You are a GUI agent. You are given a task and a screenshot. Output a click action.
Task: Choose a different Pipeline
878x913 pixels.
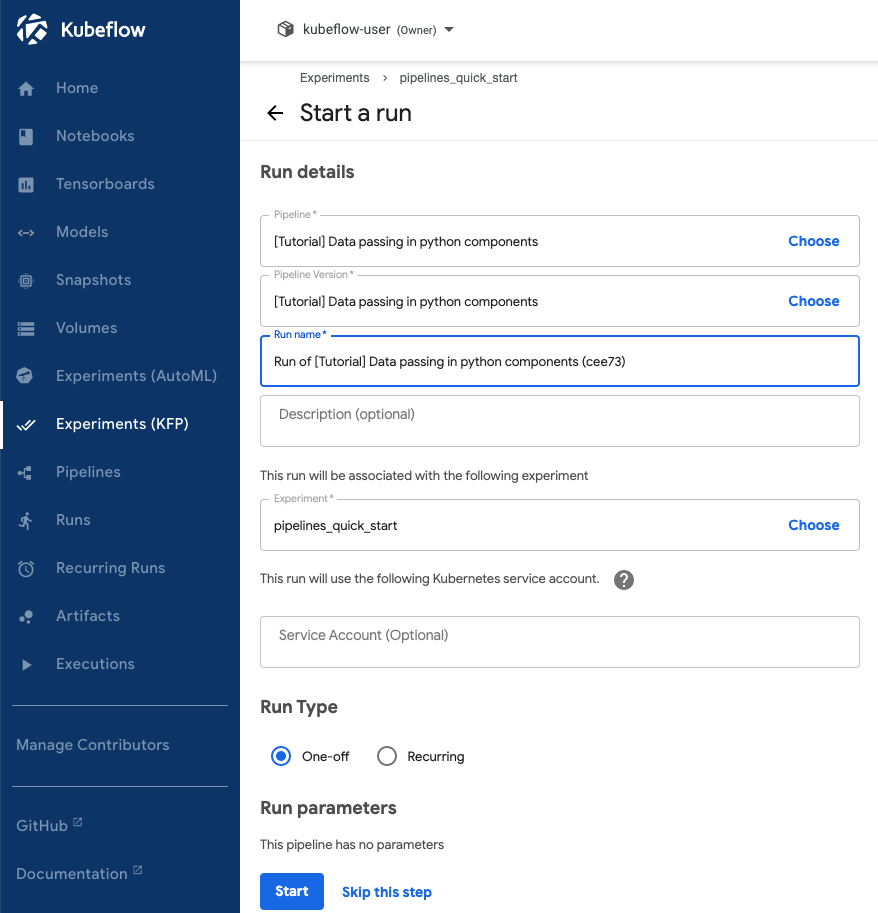coord(813,241)
